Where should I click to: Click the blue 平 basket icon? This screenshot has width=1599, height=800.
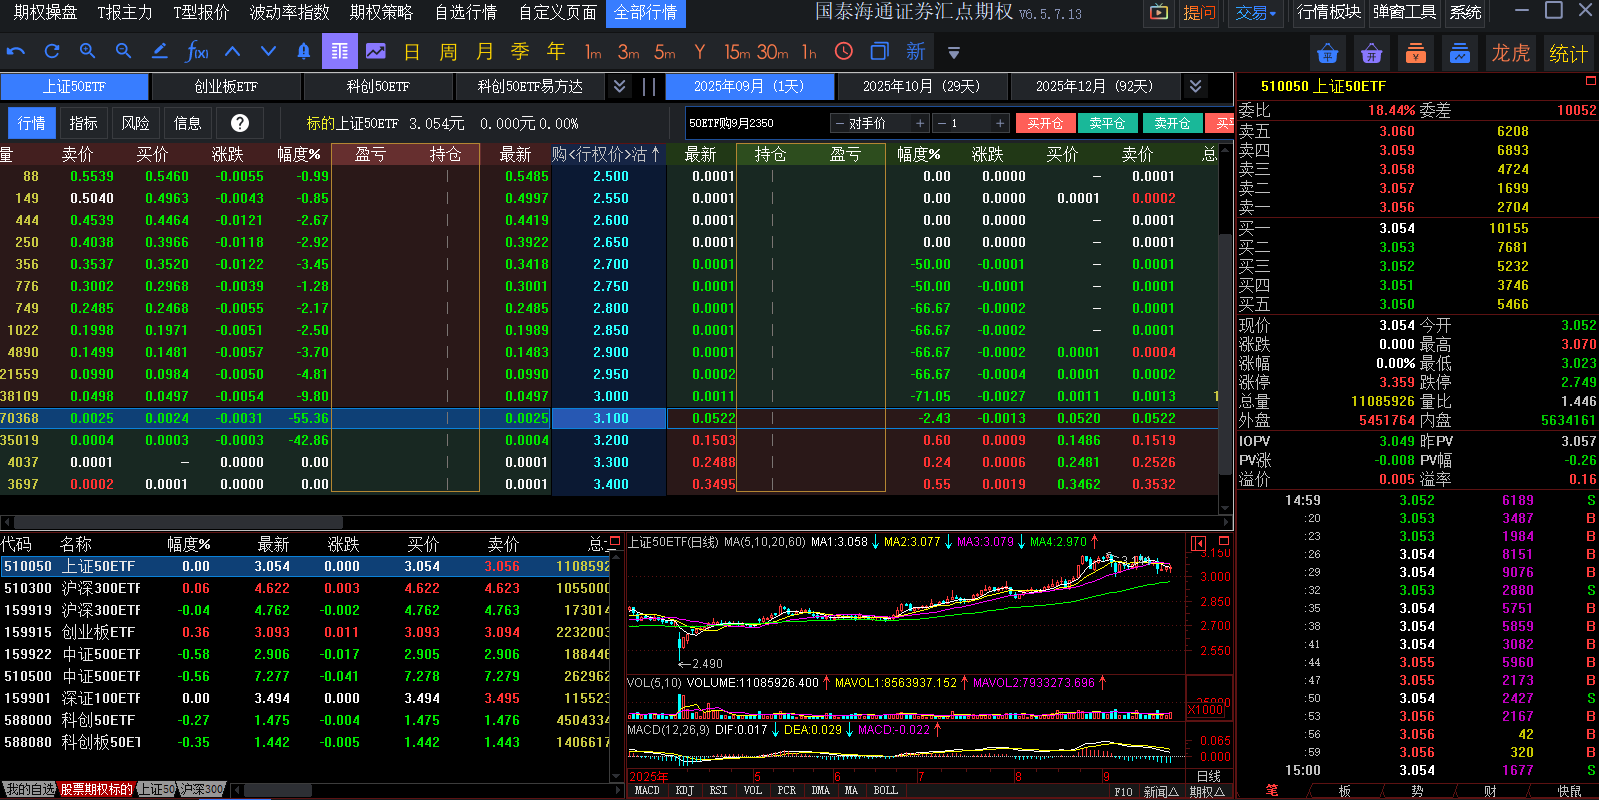coord(1328,53)
